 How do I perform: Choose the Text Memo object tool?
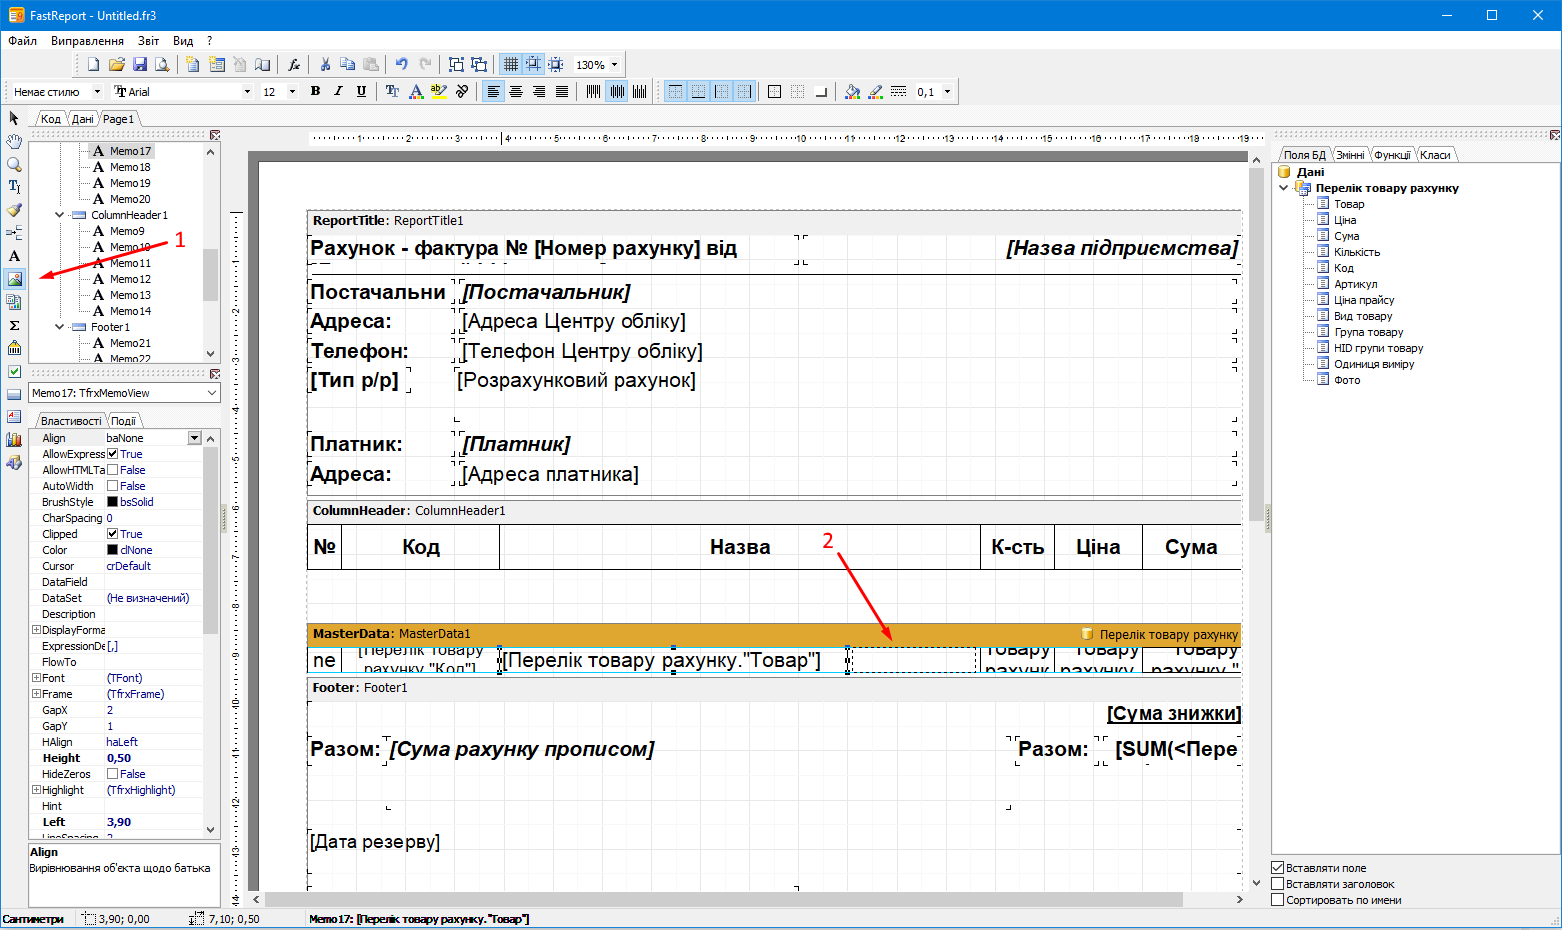(x=14, y=256)
